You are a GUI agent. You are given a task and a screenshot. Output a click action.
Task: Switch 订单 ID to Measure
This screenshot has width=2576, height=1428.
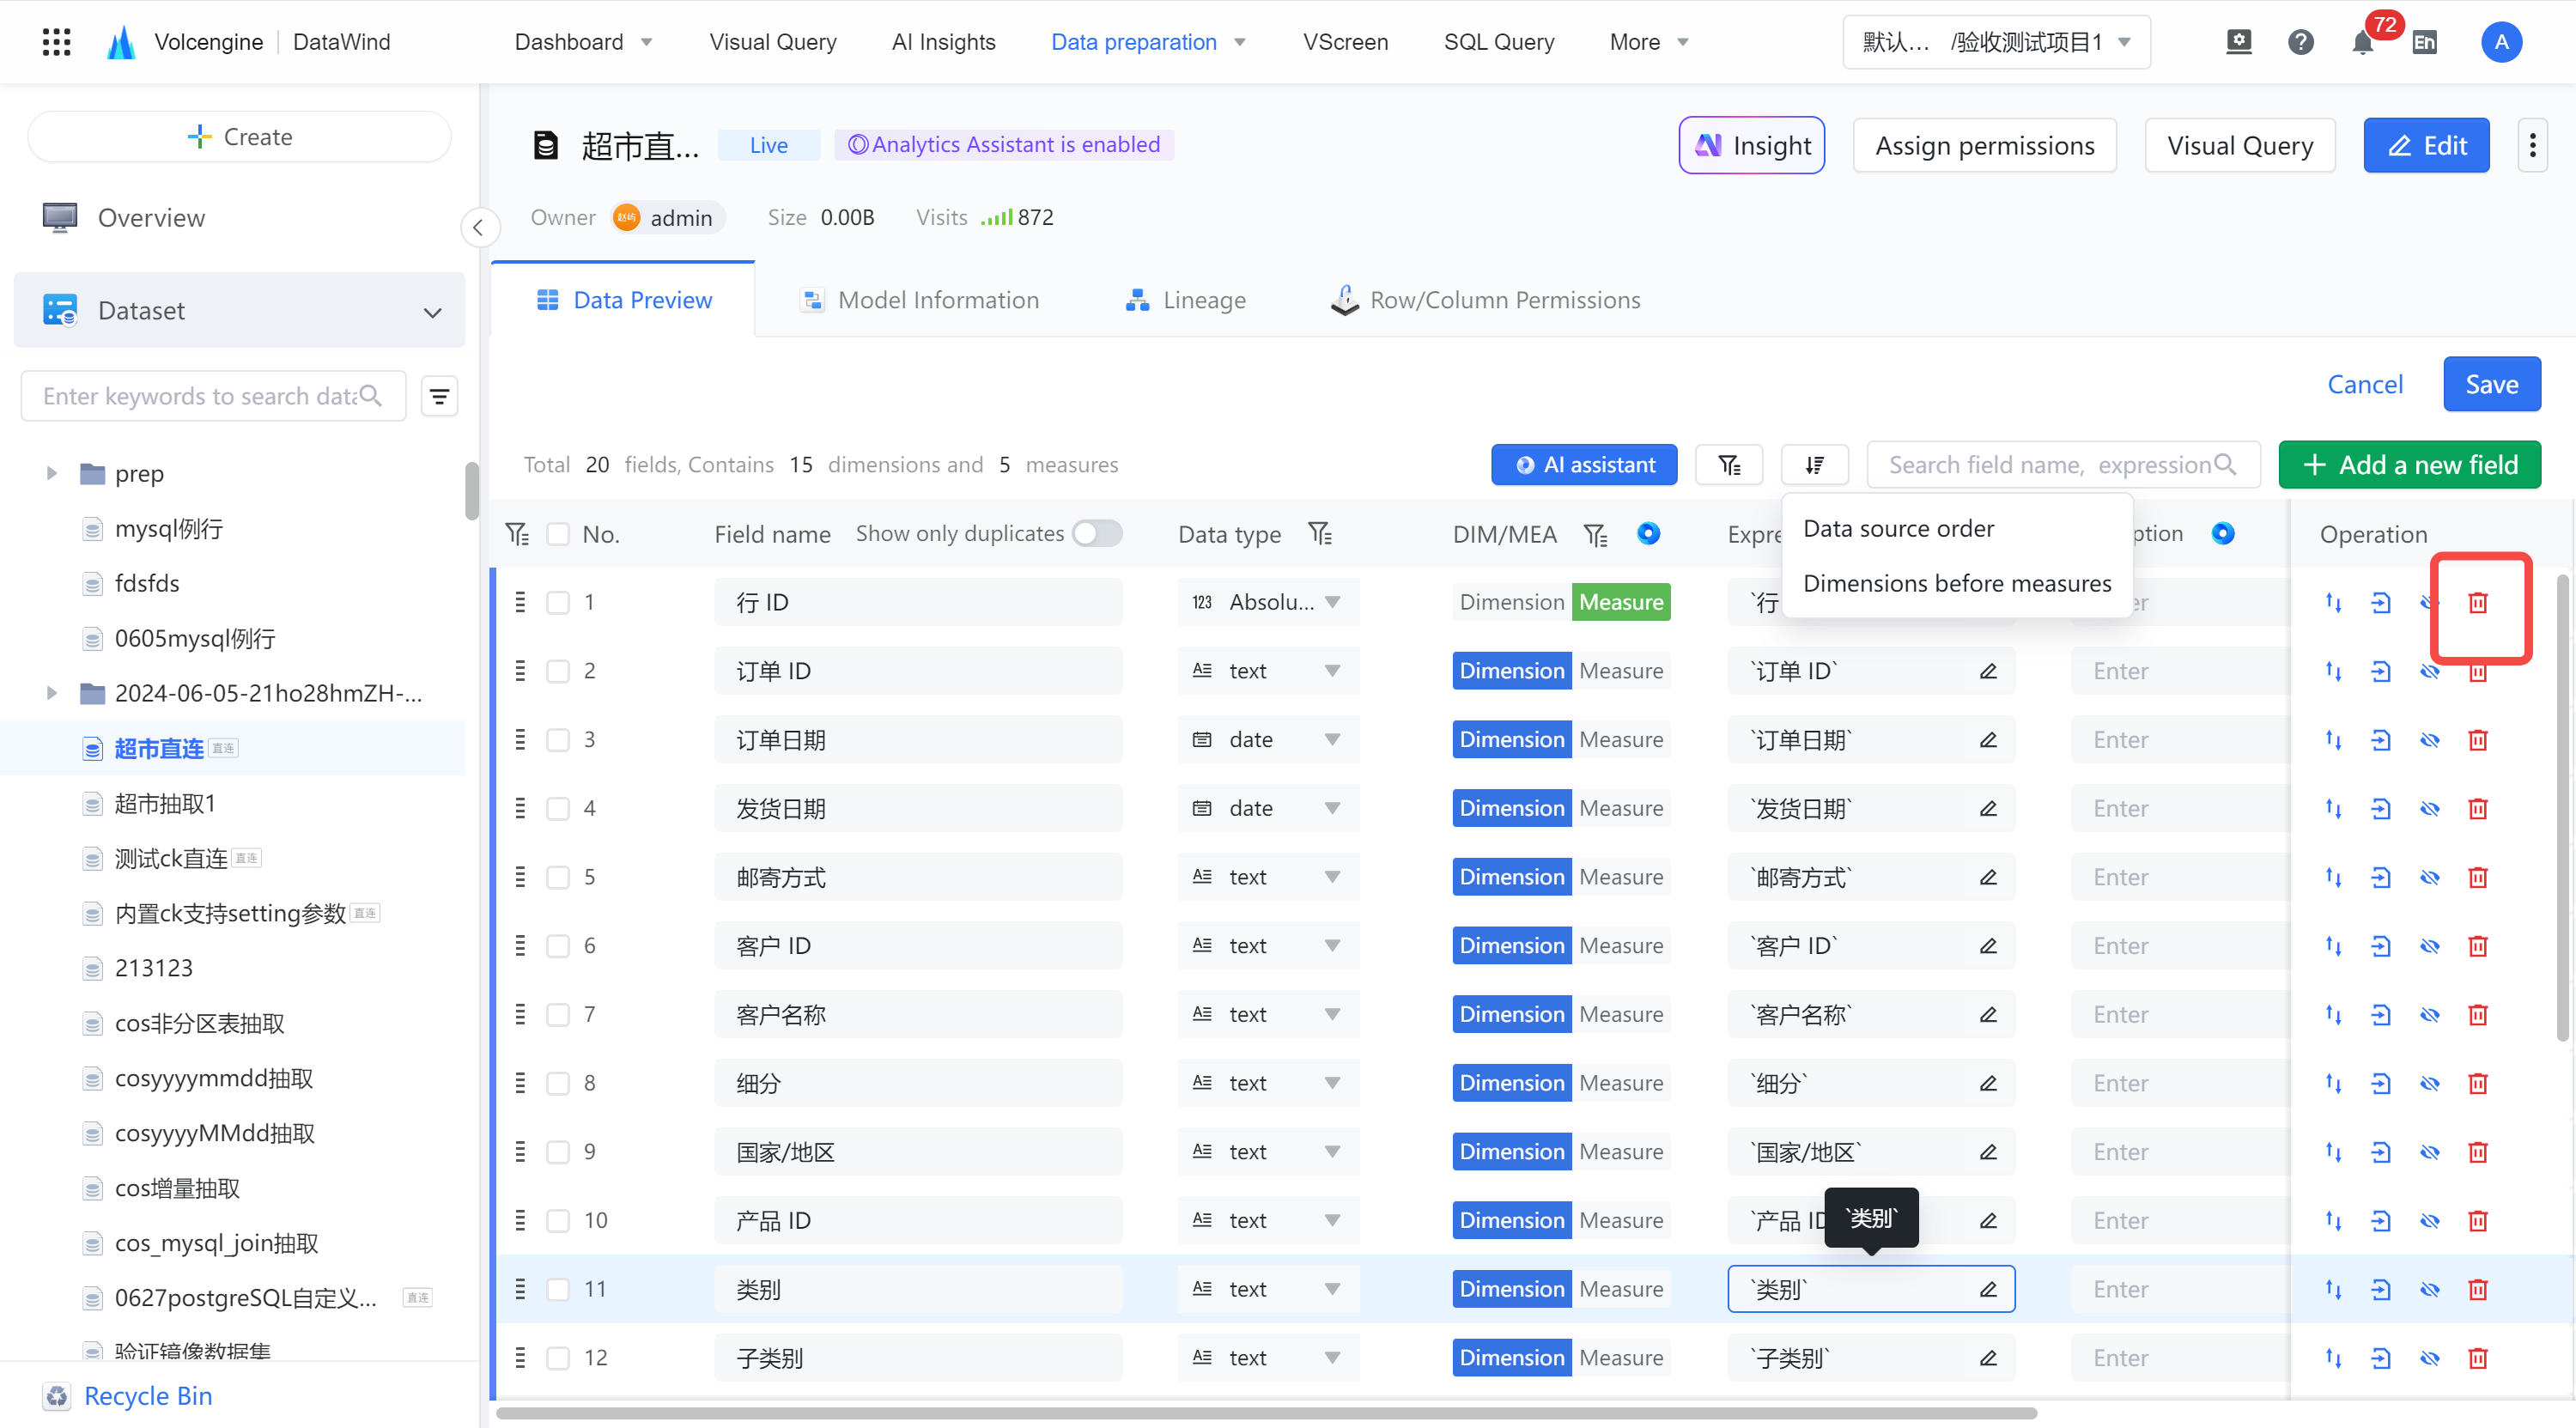coord(1621,671)
